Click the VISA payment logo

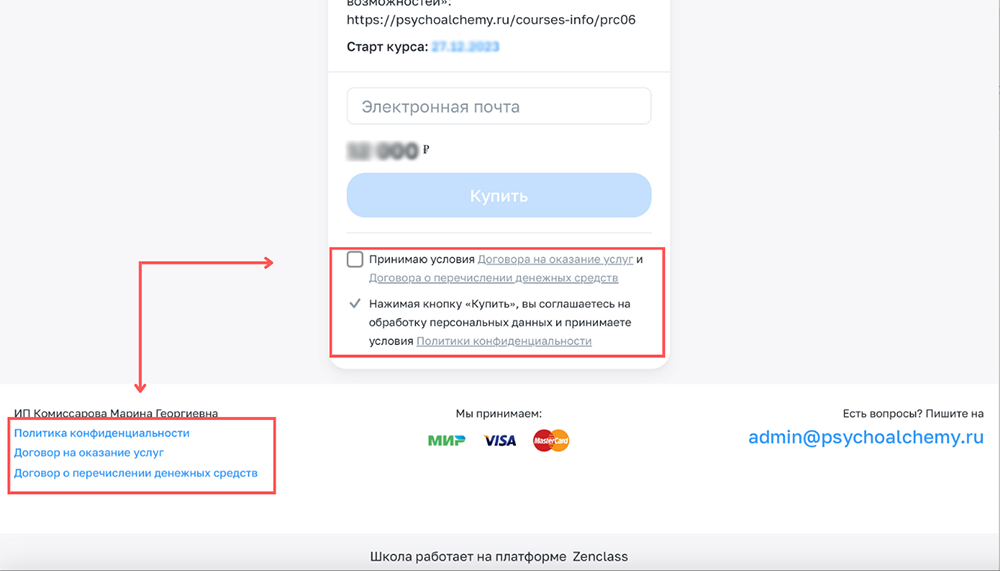point(500,440)
